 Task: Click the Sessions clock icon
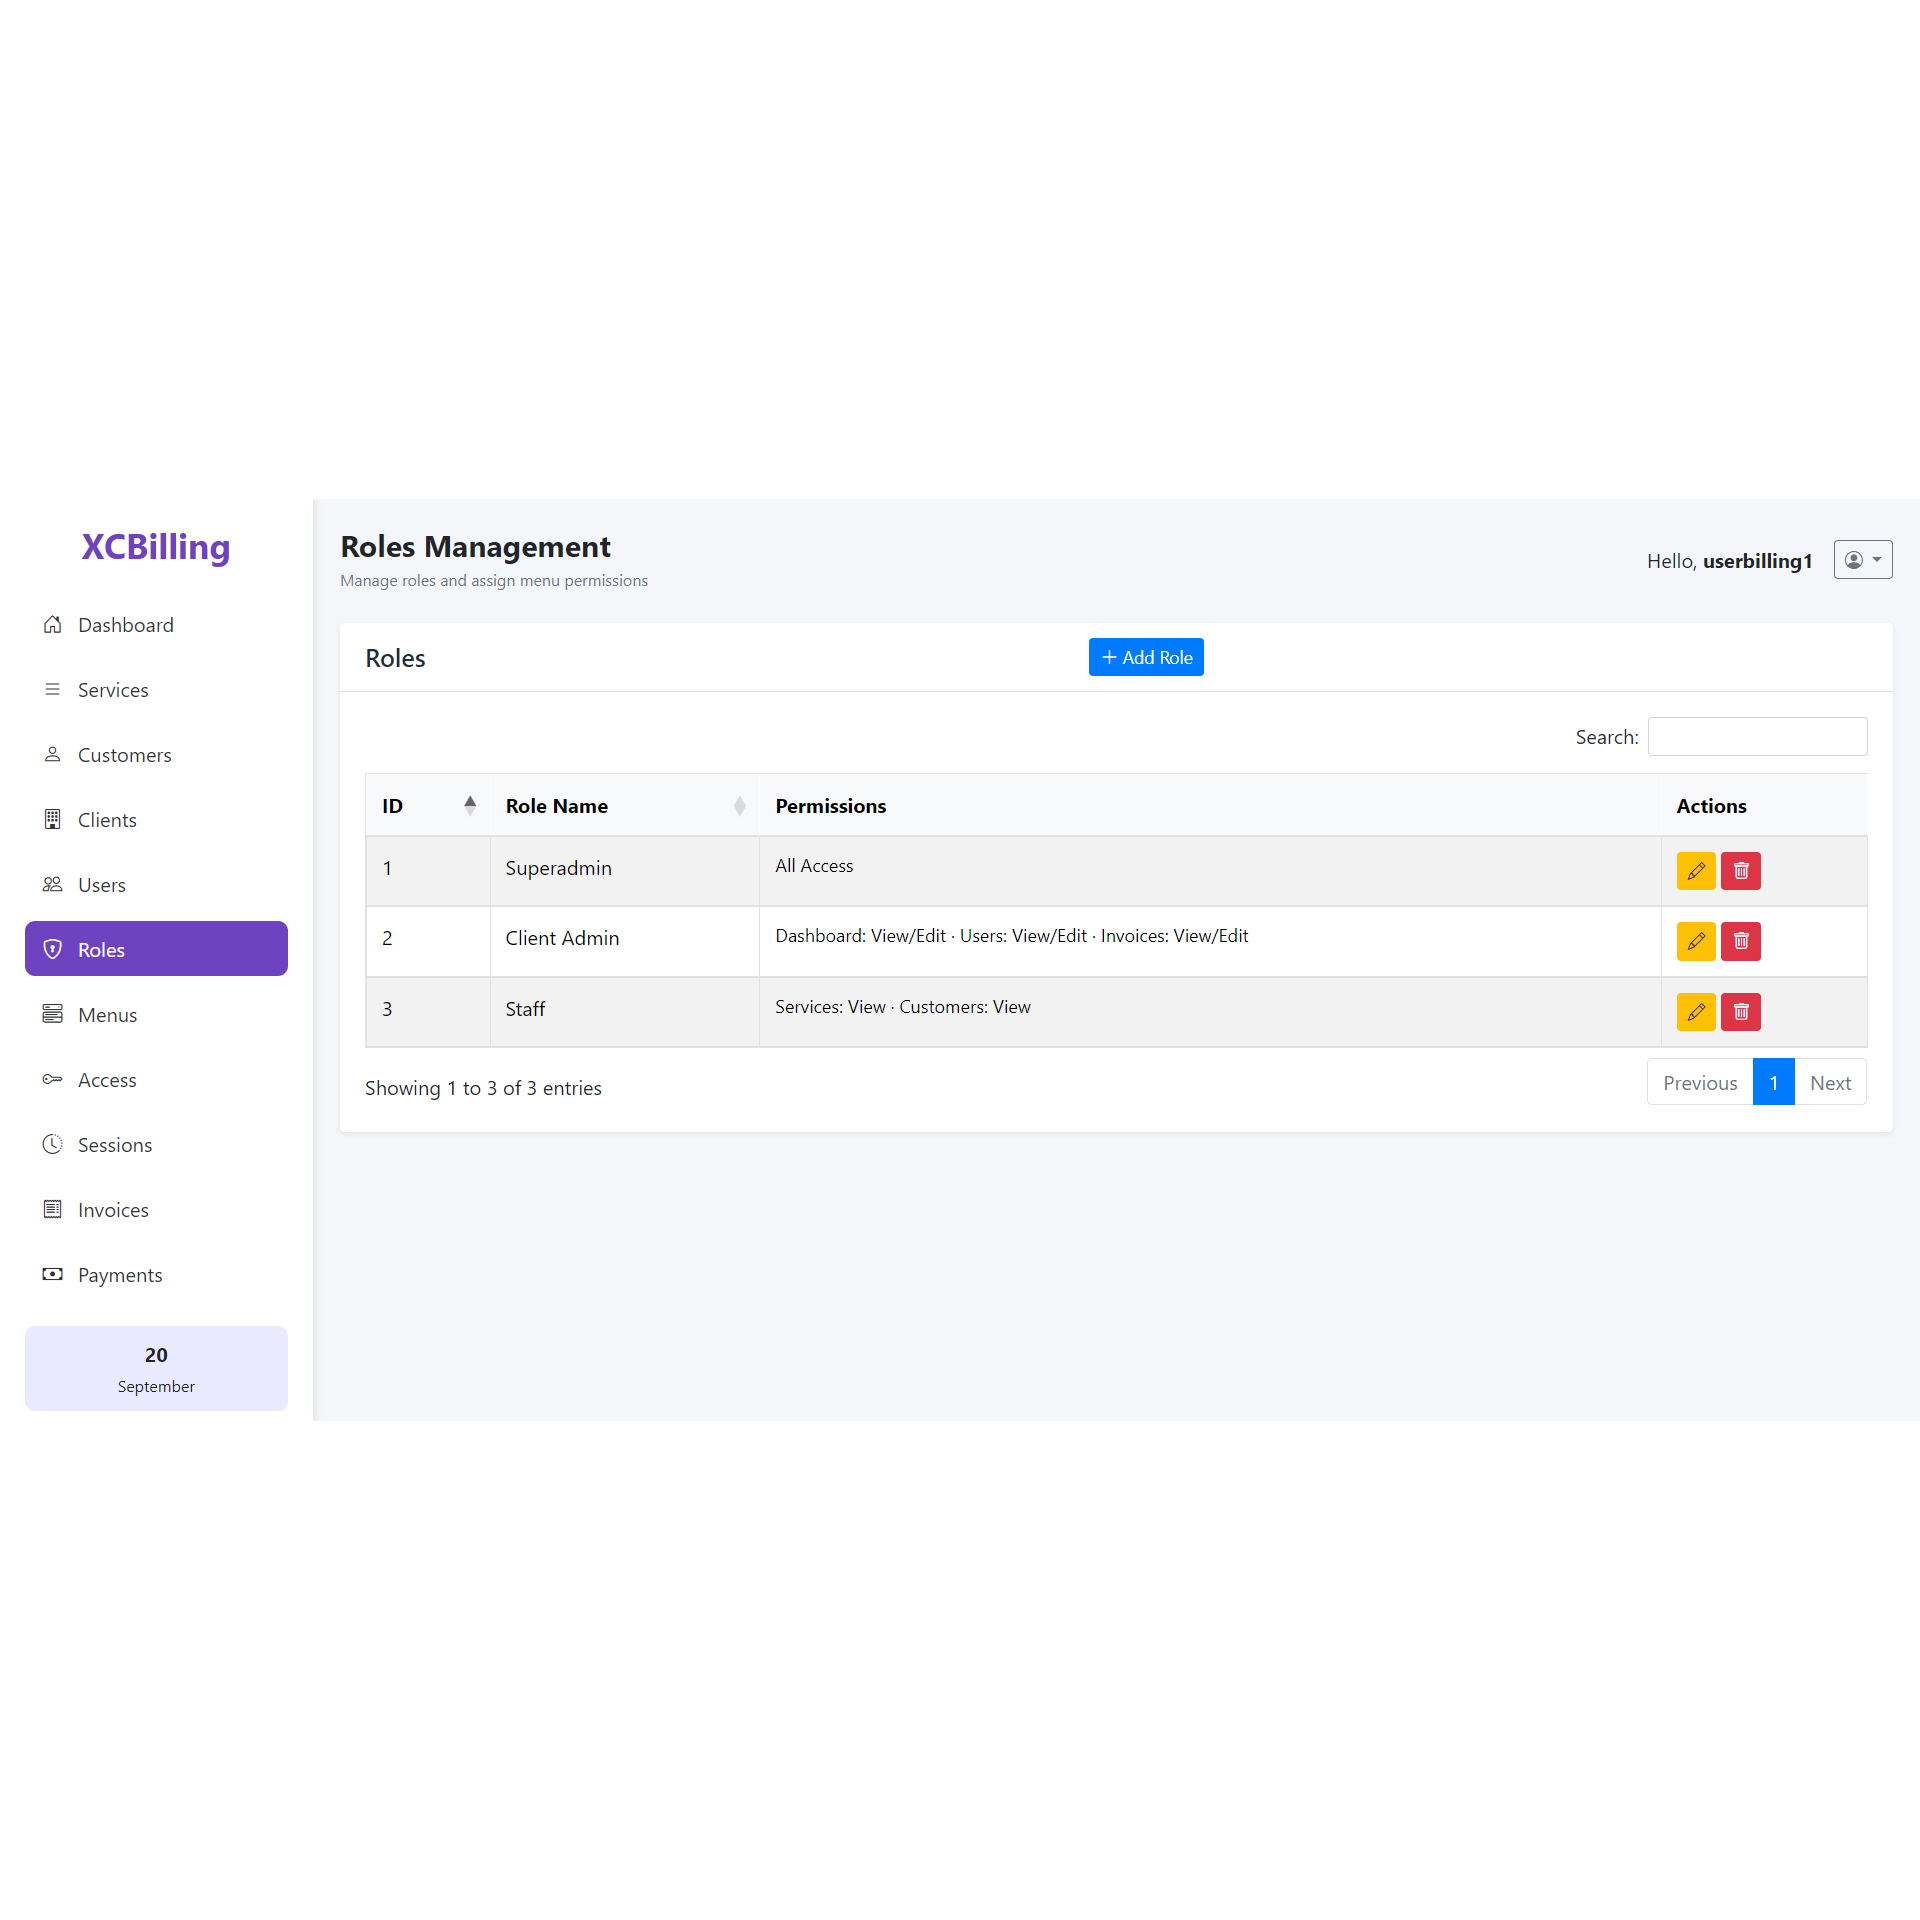coord(52,1144)
